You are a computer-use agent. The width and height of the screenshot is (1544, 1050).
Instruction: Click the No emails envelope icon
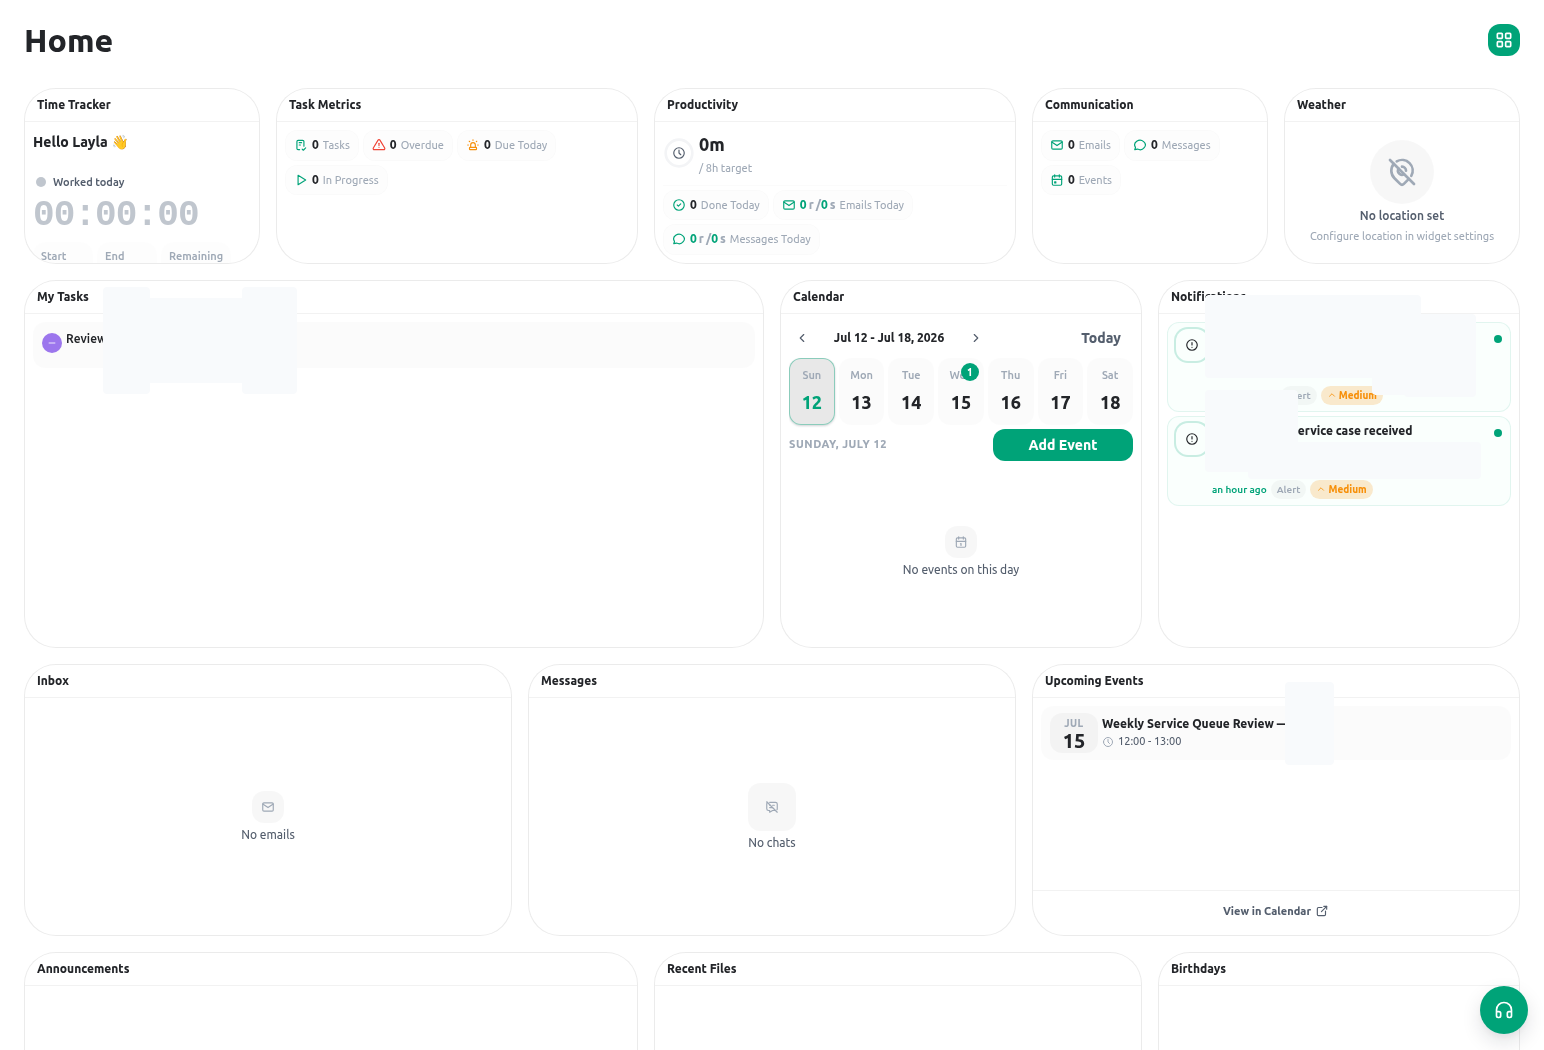point(268,807)
